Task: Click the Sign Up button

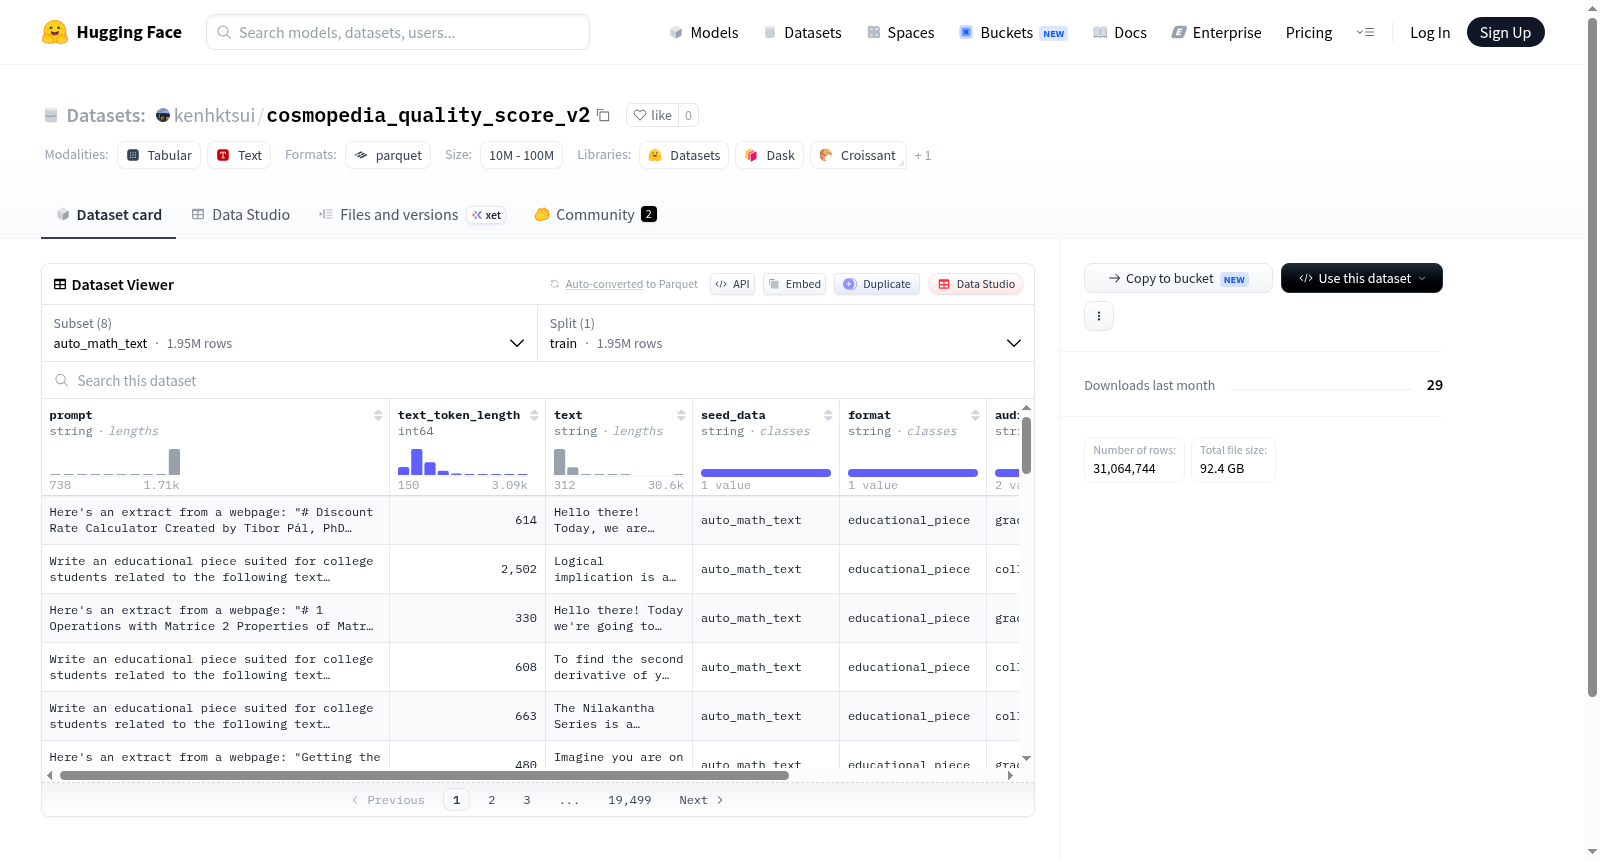Action: [1505, 32]
